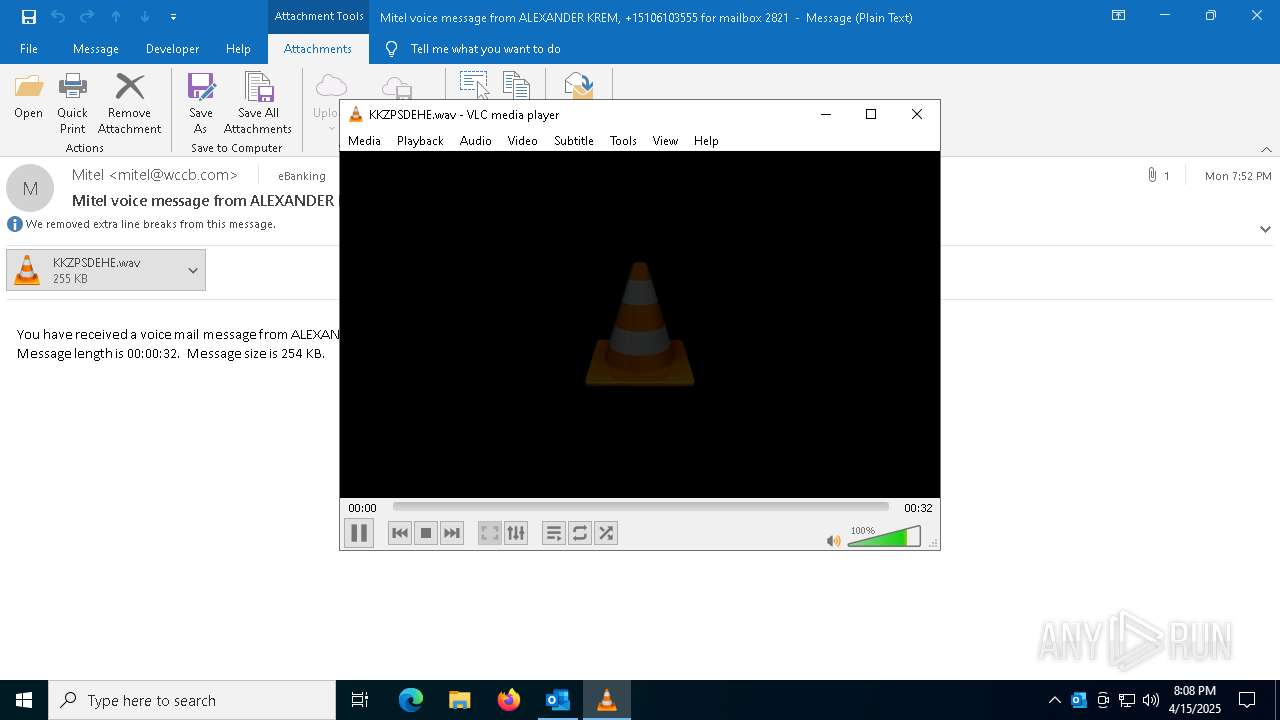1280x720 pixels.
Task: Go to next item arrow in title bar
Action: point(145,17)
